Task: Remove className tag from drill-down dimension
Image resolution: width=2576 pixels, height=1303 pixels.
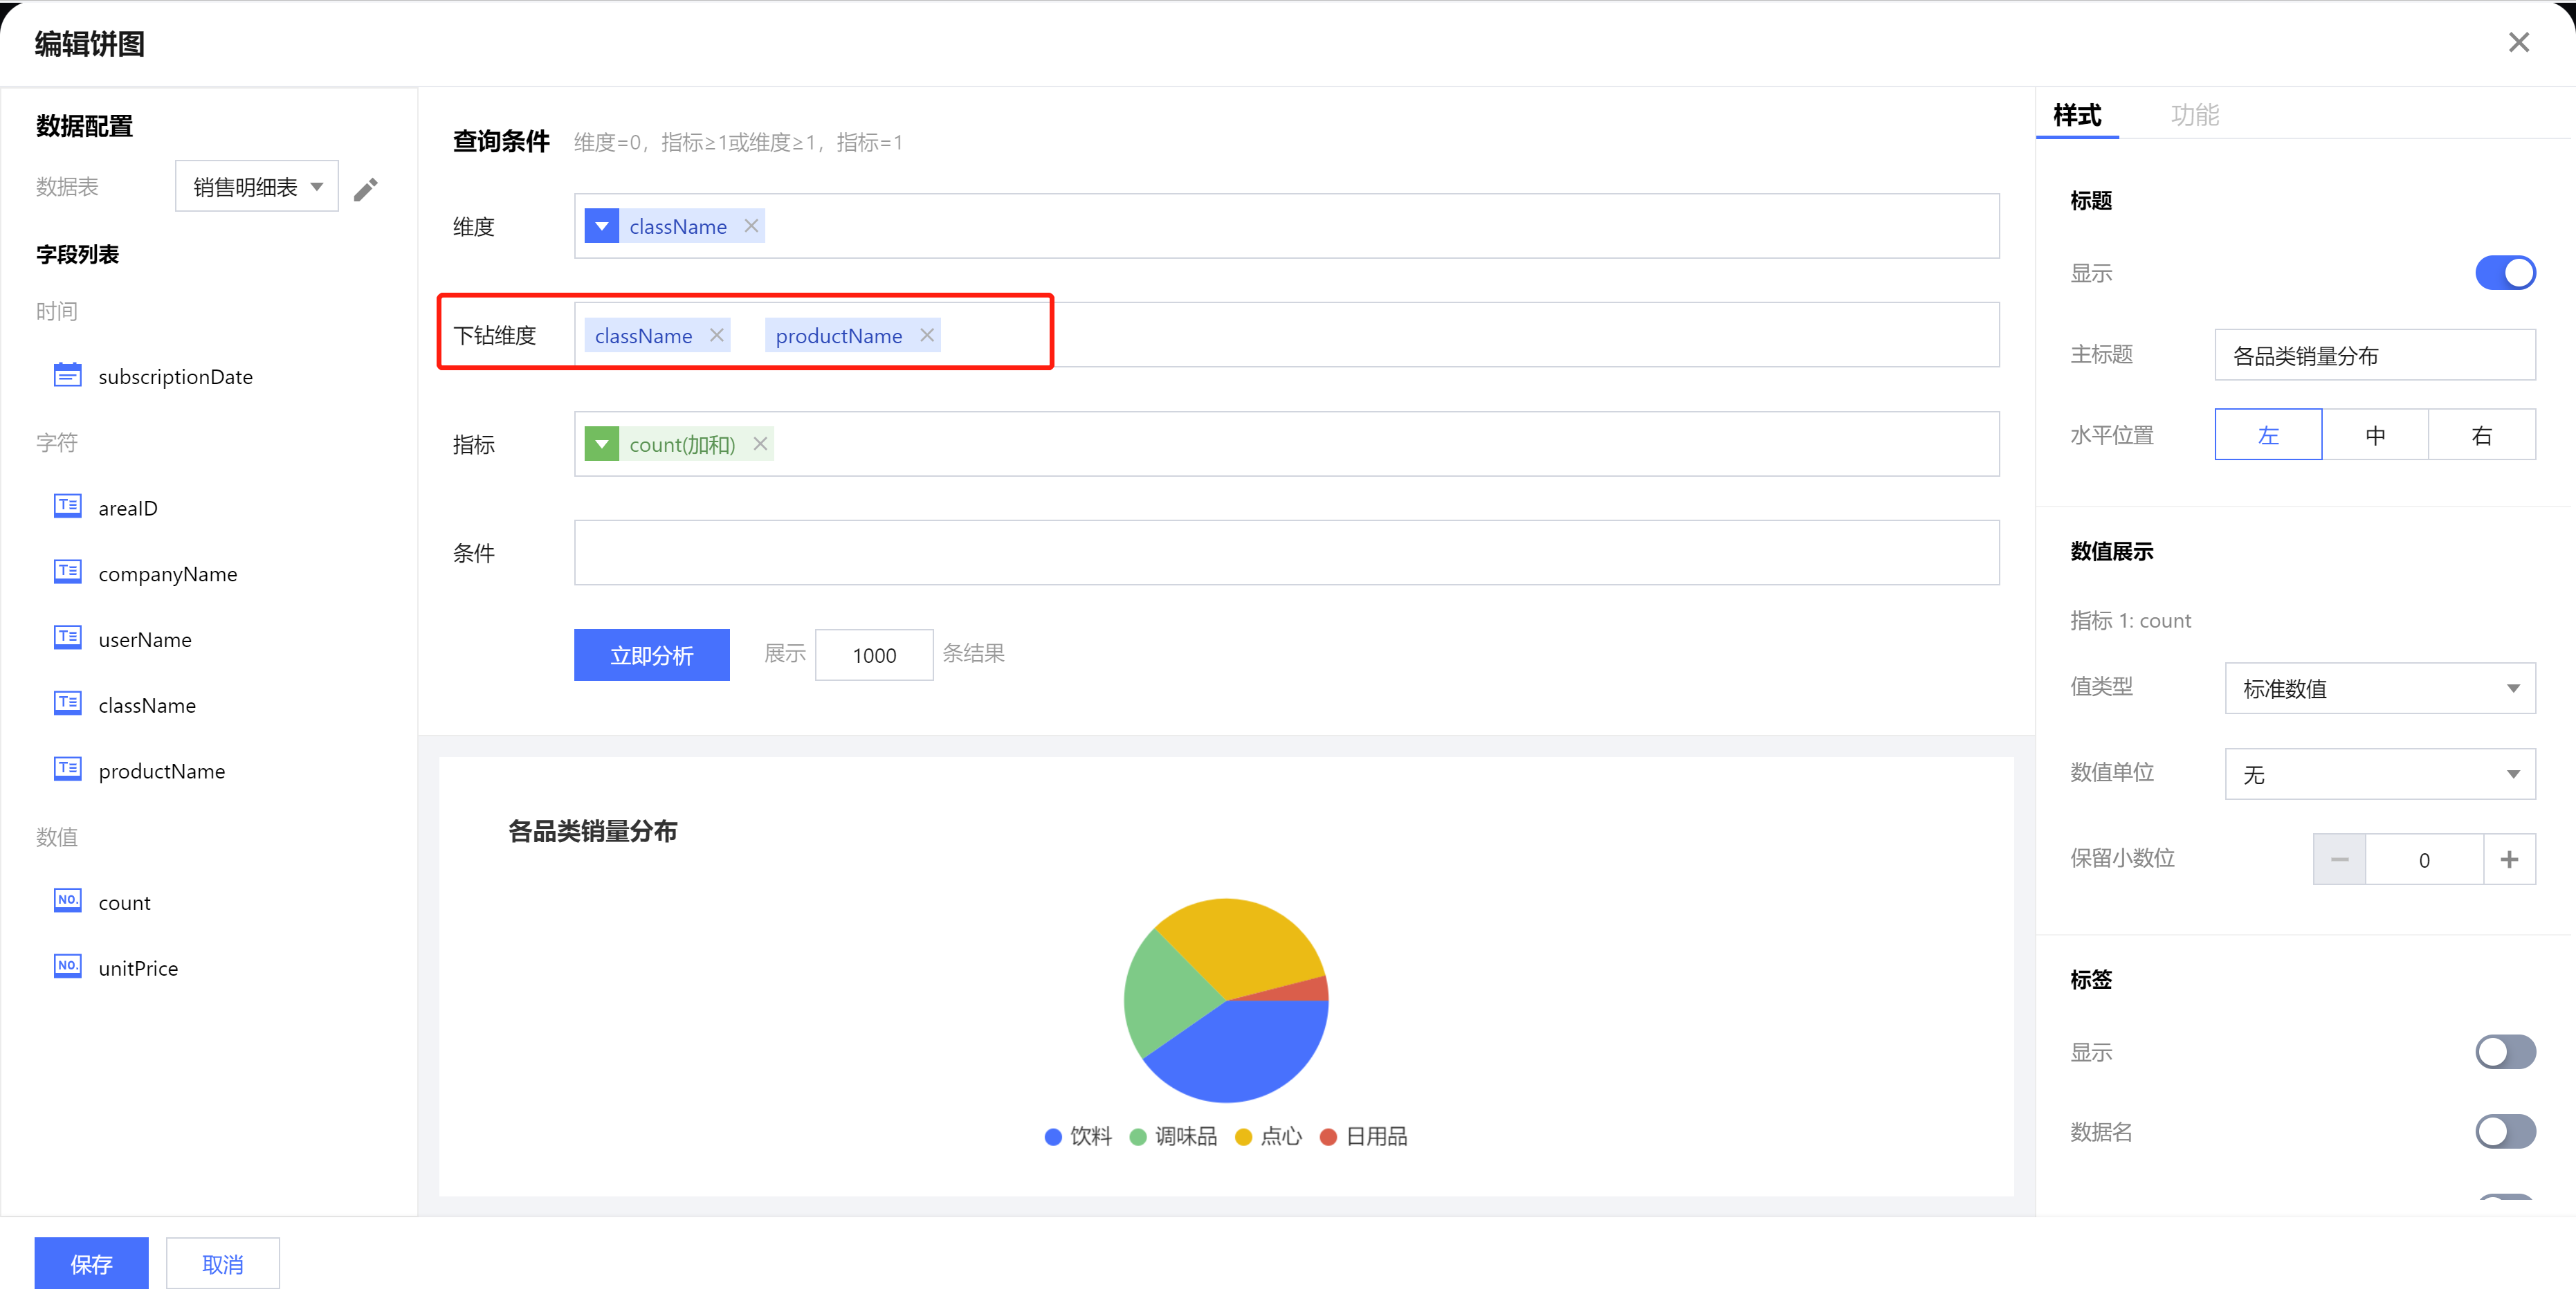Action: (x=717, y=335)
